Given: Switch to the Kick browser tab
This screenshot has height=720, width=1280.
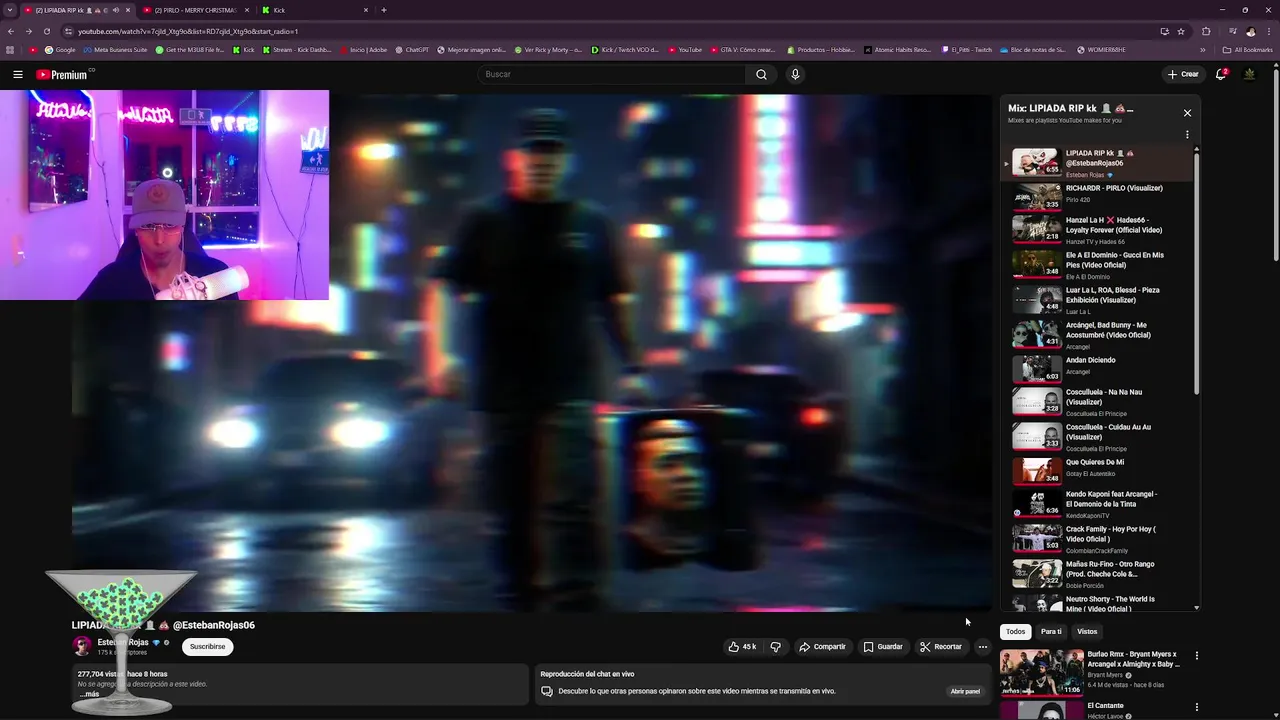Looking at the screenshot, I should (x=315, y=10).
